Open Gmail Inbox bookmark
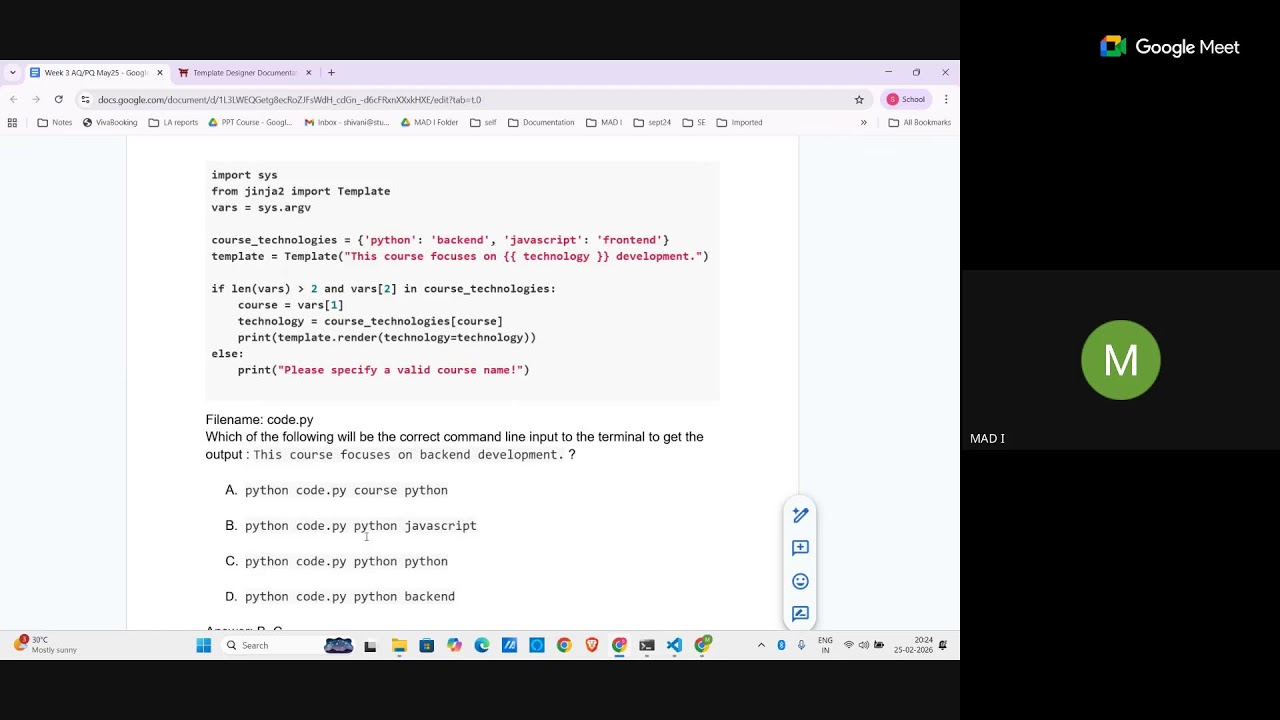 pyautogui.click(x=347, y=123)
